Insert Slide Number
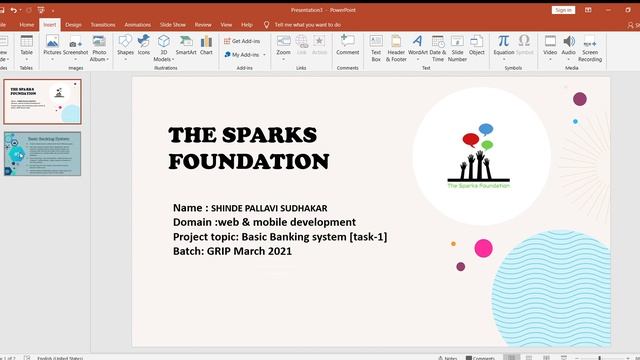The width and height of the screenshot is (640, 360). pyautogui.click(x=457, y=48)
